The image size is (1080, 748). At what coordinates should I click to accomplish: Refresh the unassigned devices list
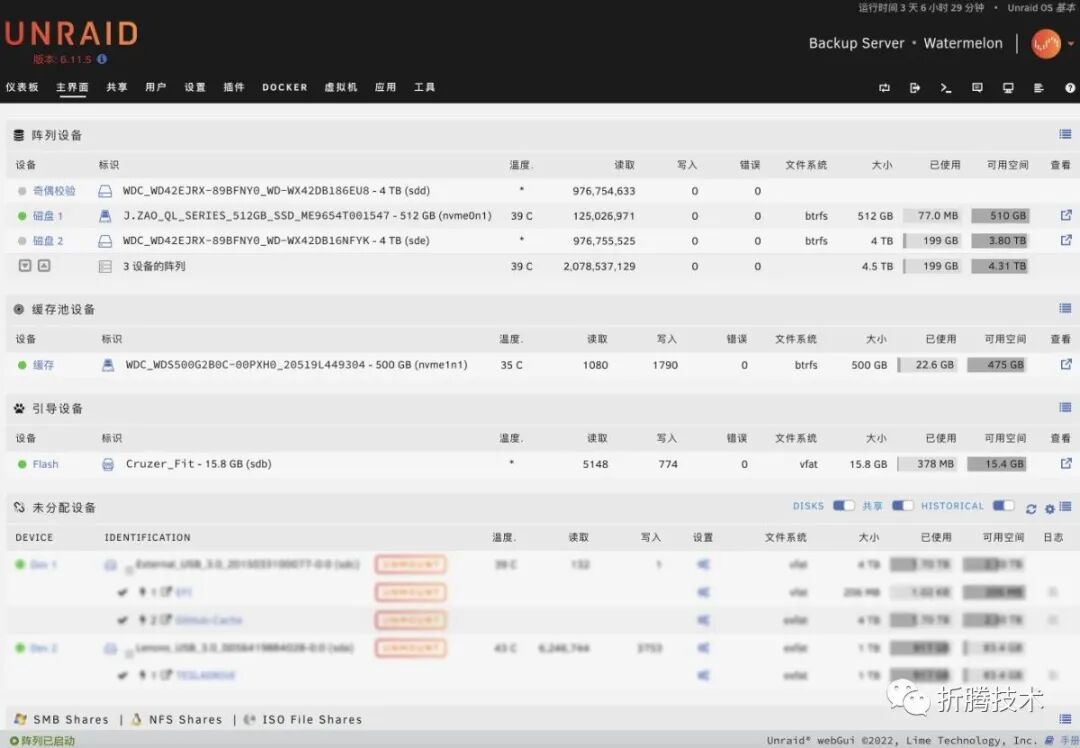1030,509
